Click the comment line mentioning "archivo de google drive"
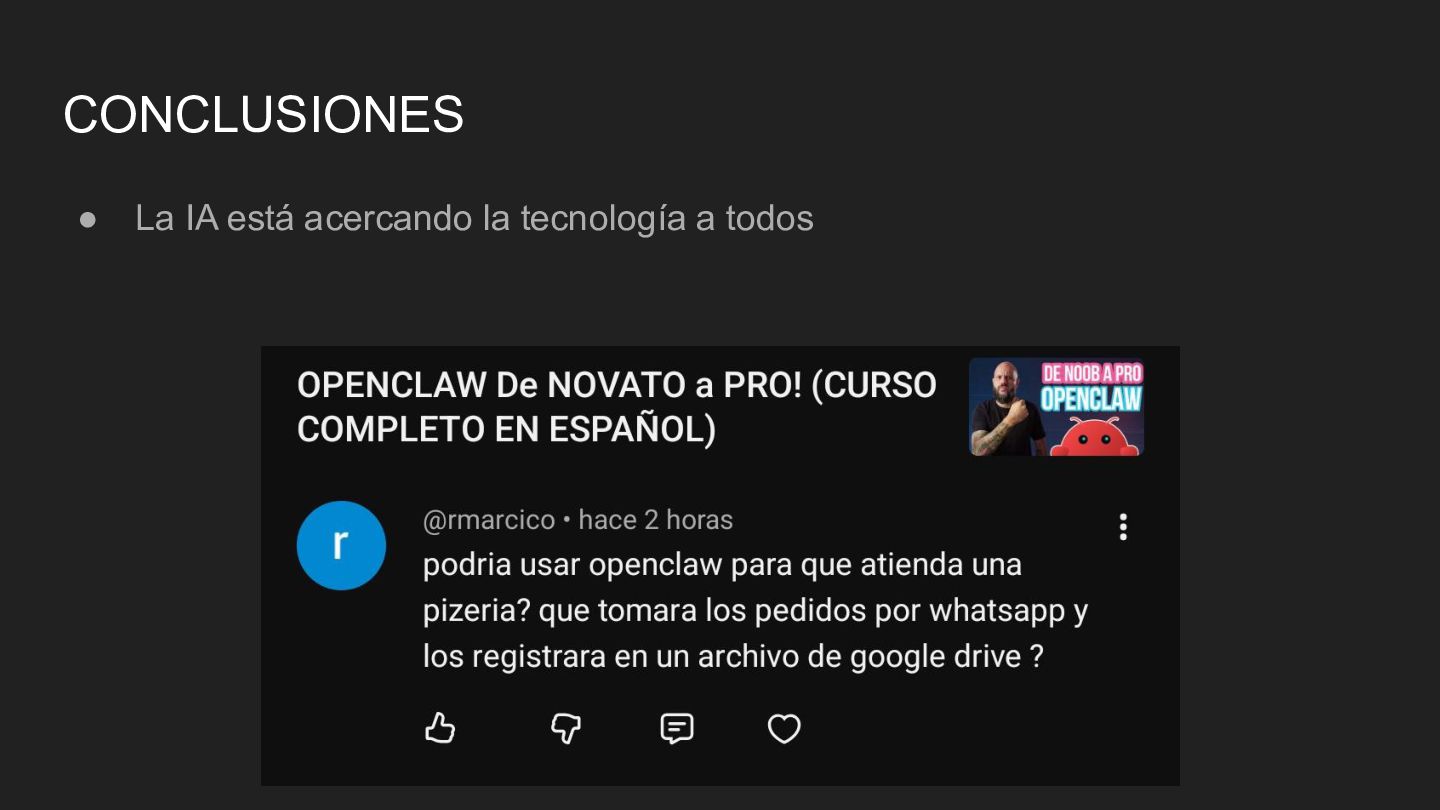This screenshot has height=810, width=1440. click(x=733, y=656)
